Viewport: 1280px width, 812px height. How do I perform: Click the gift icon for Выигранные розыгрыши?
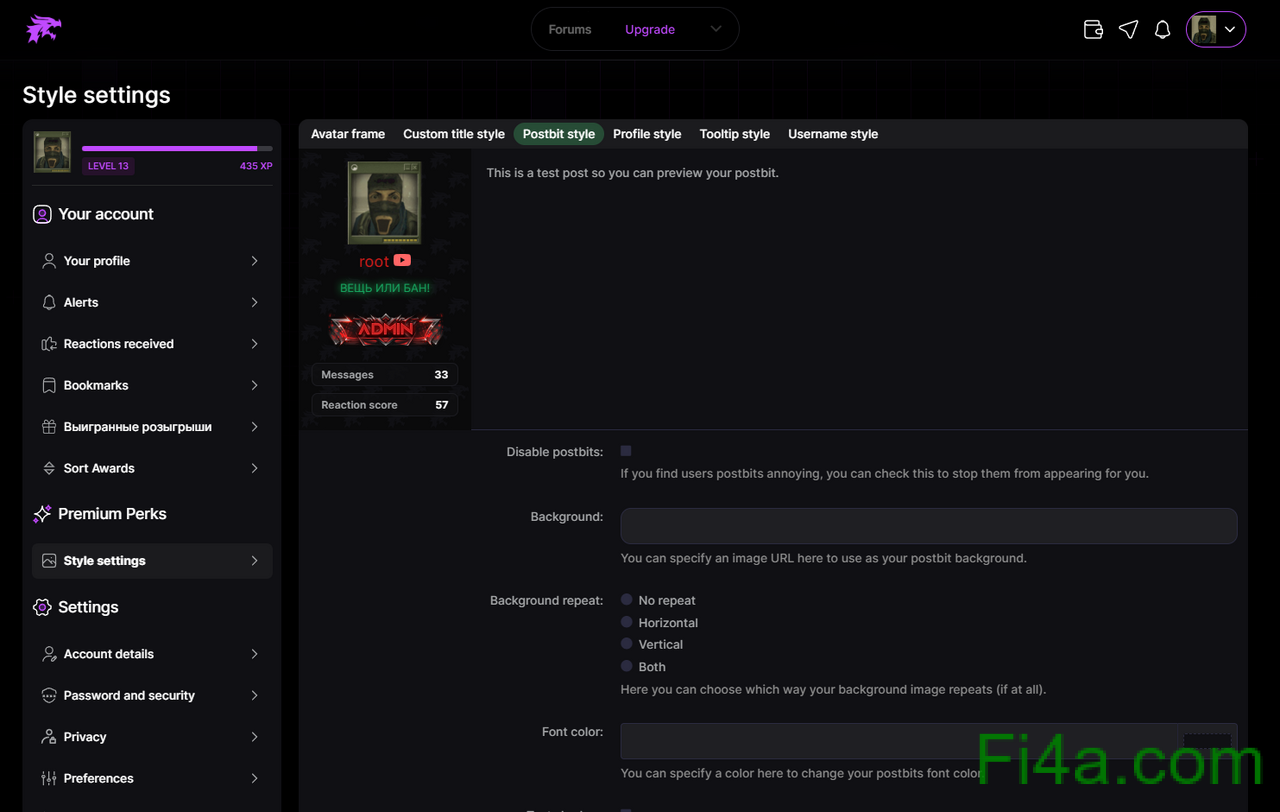point(48,427)
